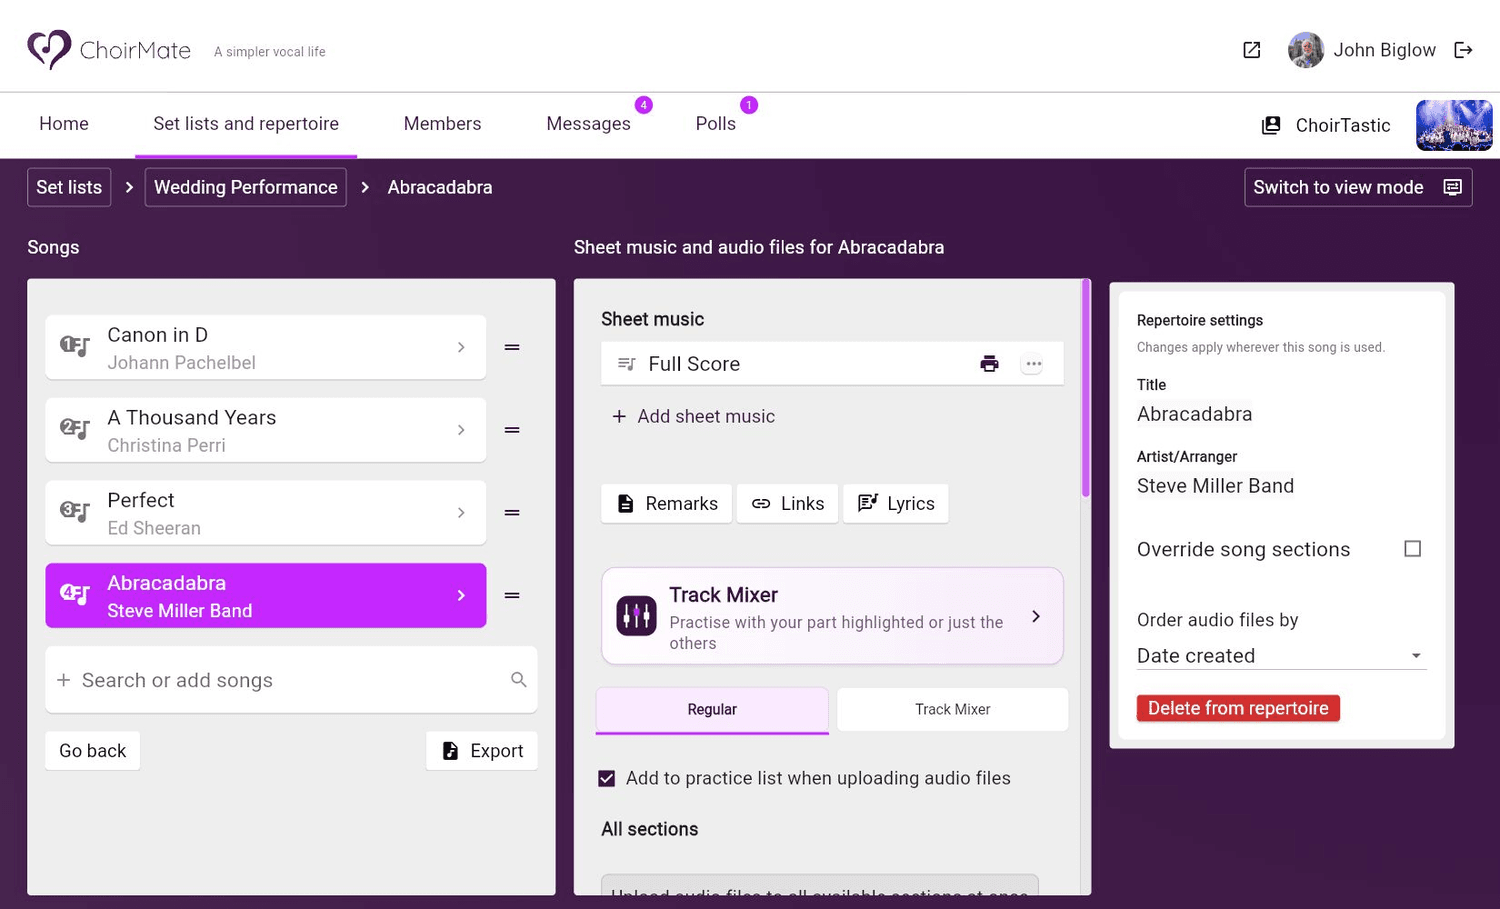Click the logout icon next to John Biglow
This screenshot has width=1500, height=909.
click(x=1463, y=50)
